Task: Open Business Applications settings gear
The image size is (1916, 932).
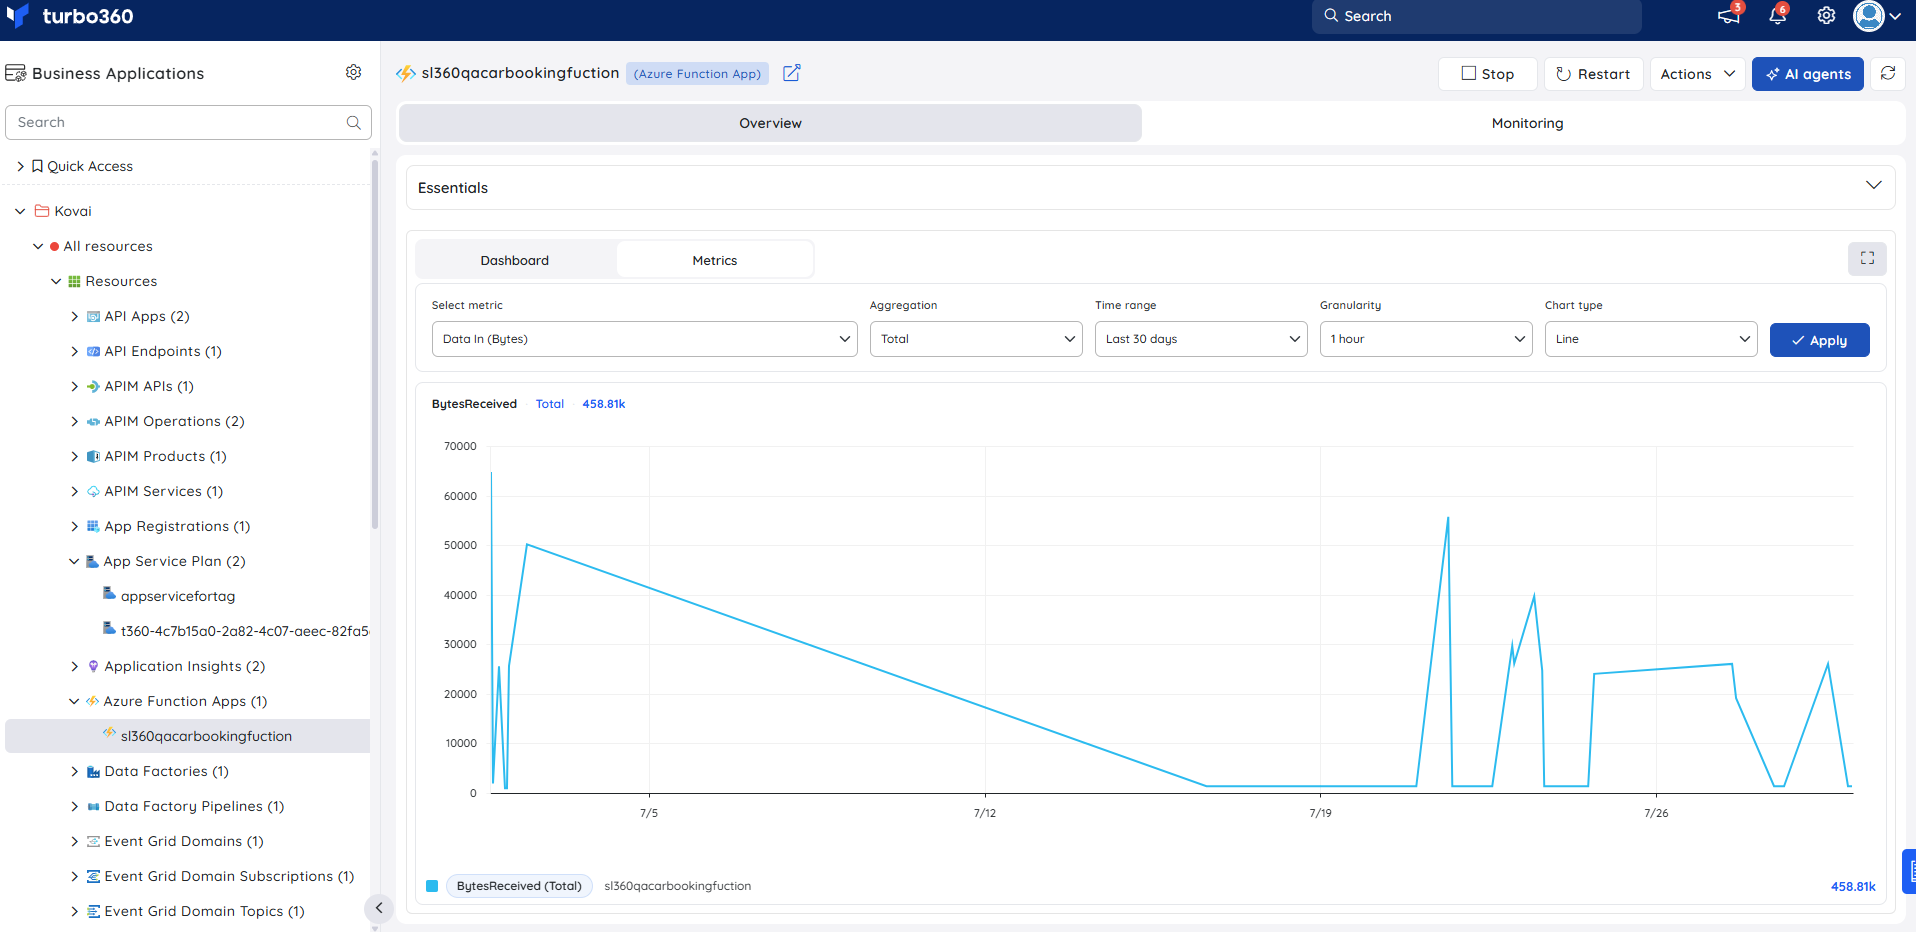Action: (x=353, y=72)
